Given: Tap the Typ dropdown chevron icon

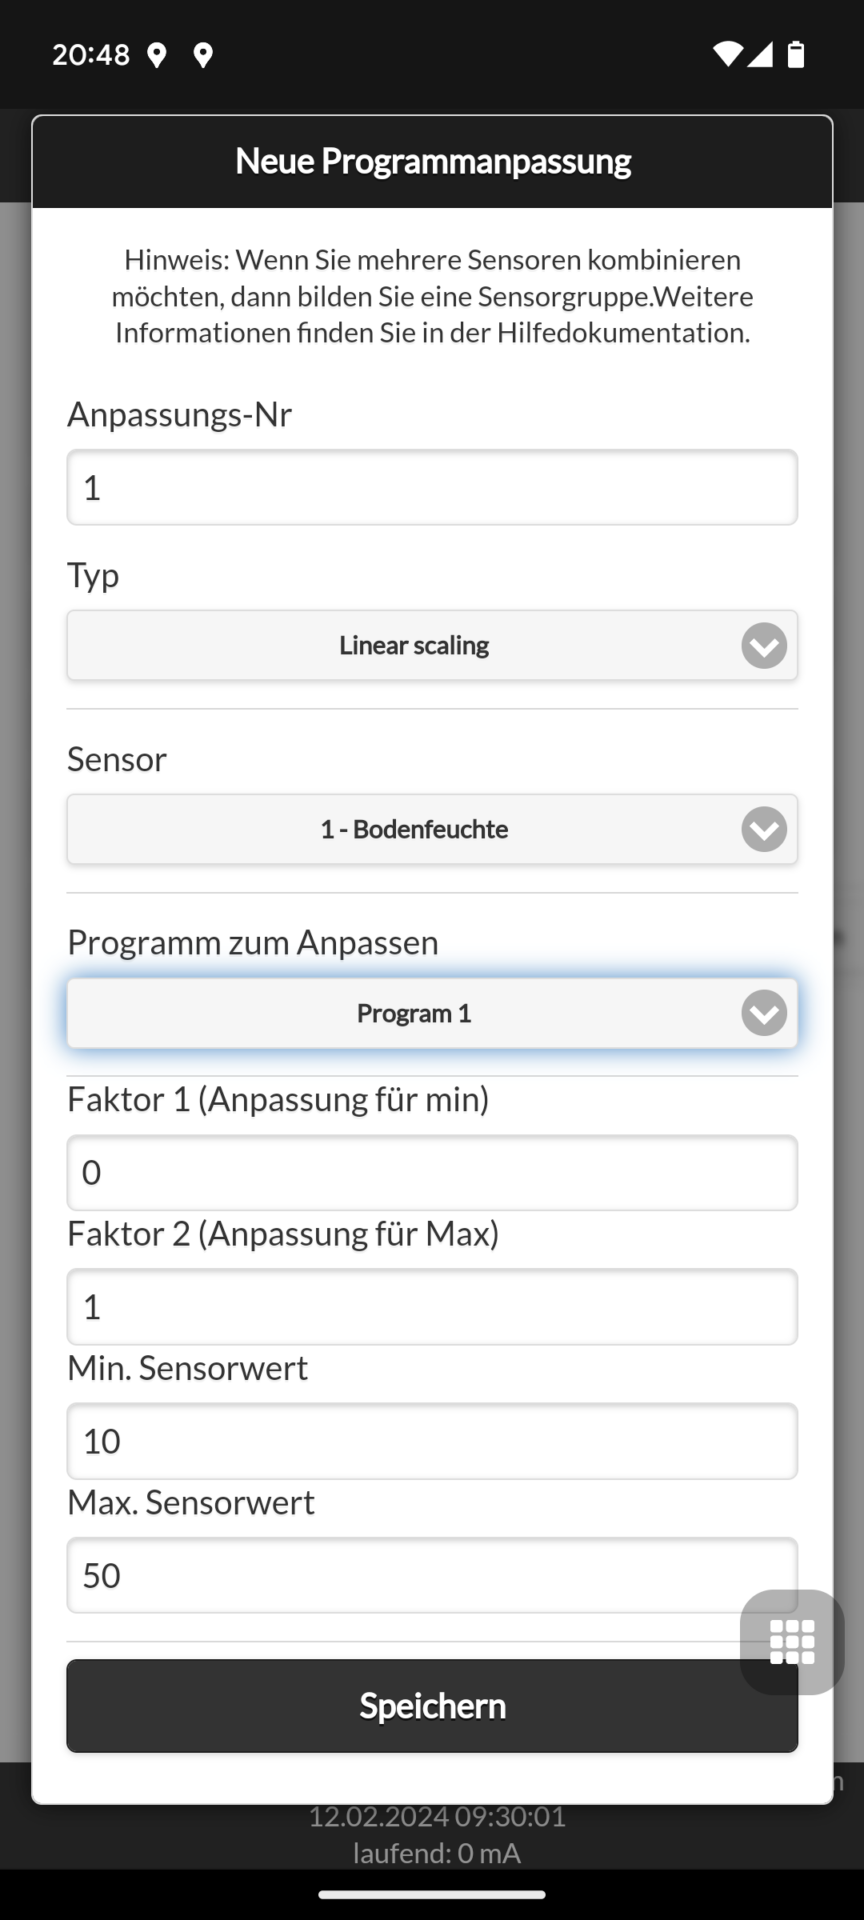Looking at the screenshot, I should 764,646.
